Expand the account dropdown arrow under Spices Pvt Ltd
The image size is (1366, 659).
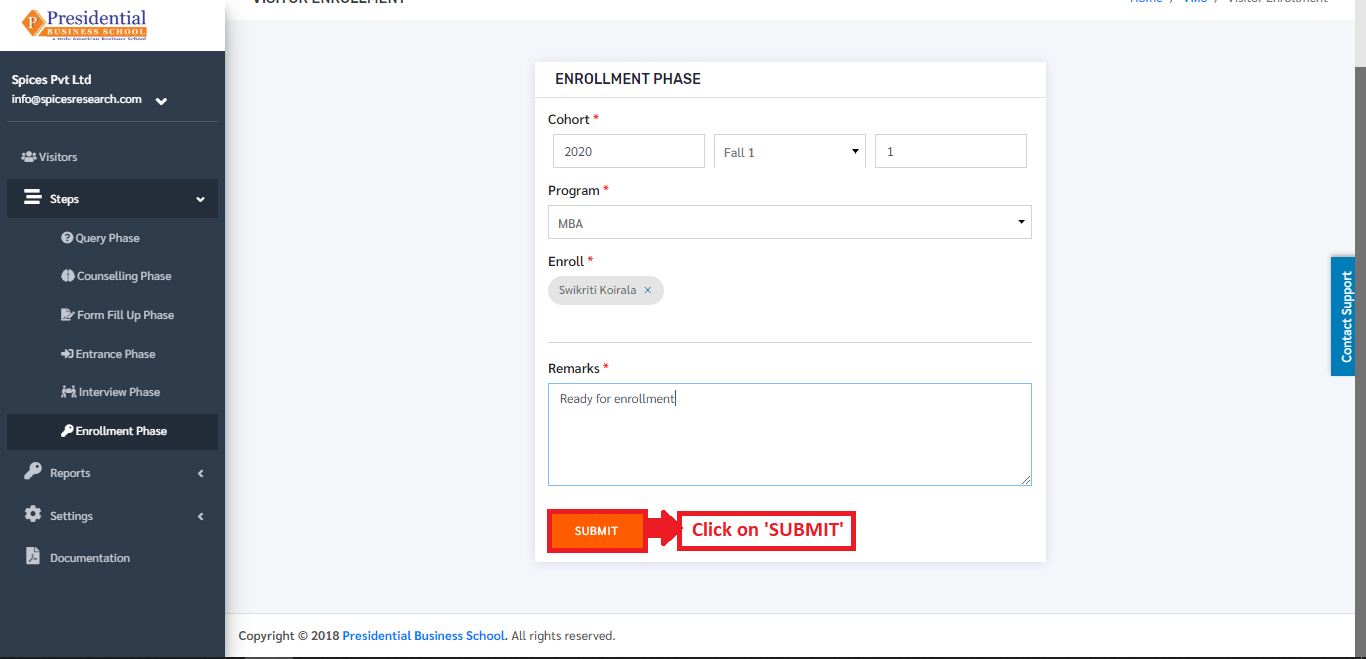161,101
